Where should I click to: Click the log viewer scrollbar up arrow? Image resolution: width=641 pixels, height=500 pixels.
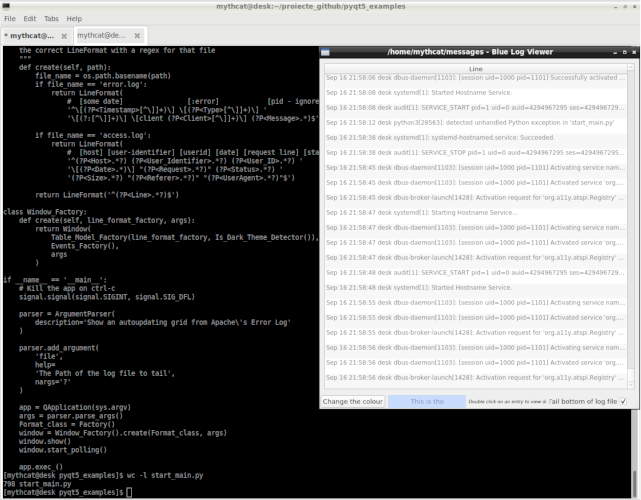[631, 67]
